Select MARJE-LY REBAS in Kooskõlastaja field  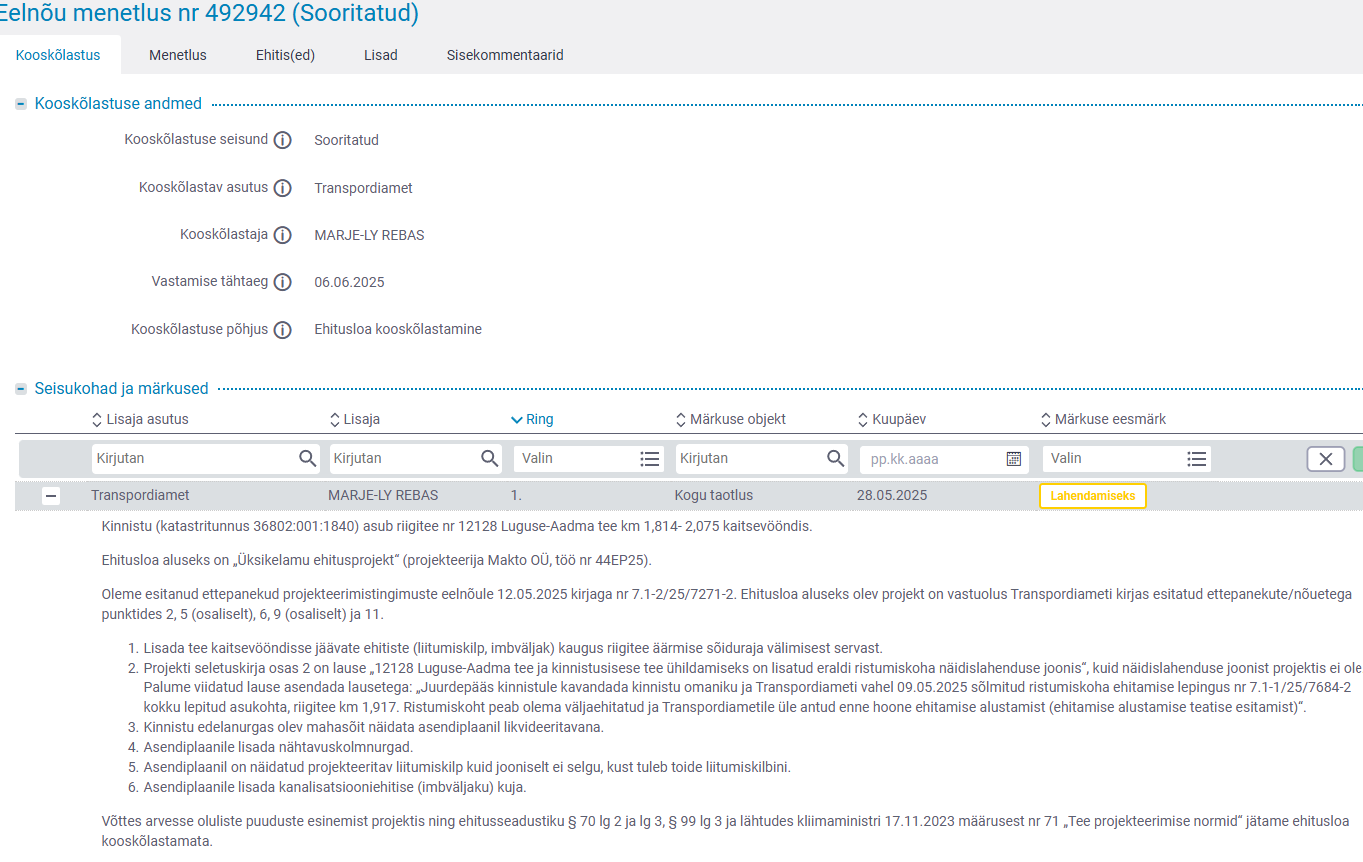[x=369, y=235]
